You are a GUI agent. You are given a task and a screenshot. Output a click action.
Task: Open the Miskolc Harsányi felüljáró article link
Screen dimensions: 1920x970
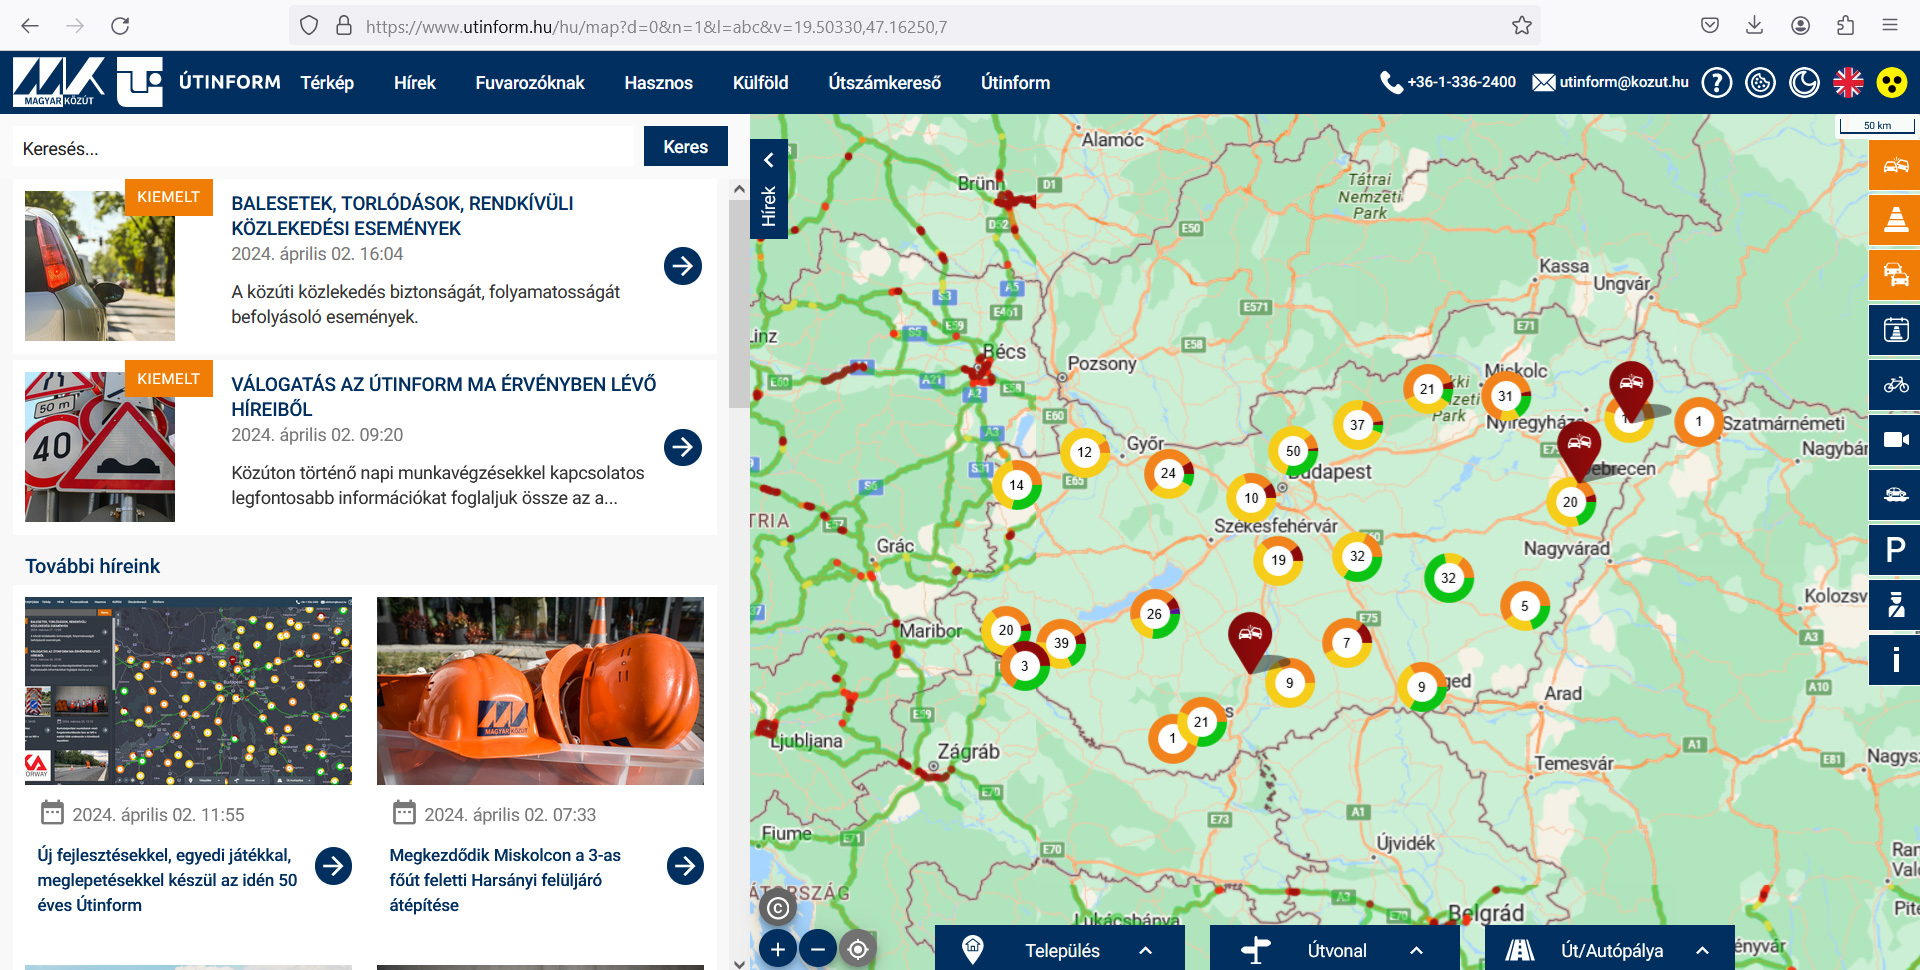point(505,879)
